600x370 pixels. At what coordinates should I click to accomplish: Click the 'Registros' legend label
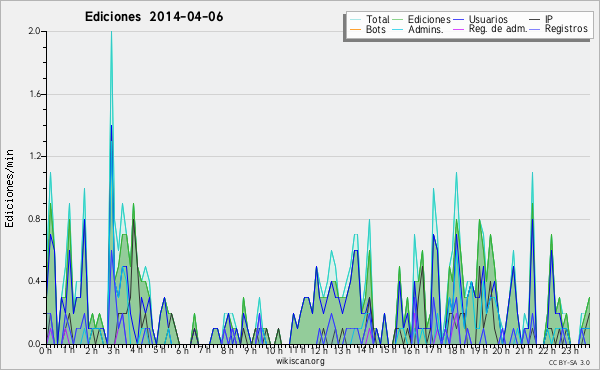566,29
